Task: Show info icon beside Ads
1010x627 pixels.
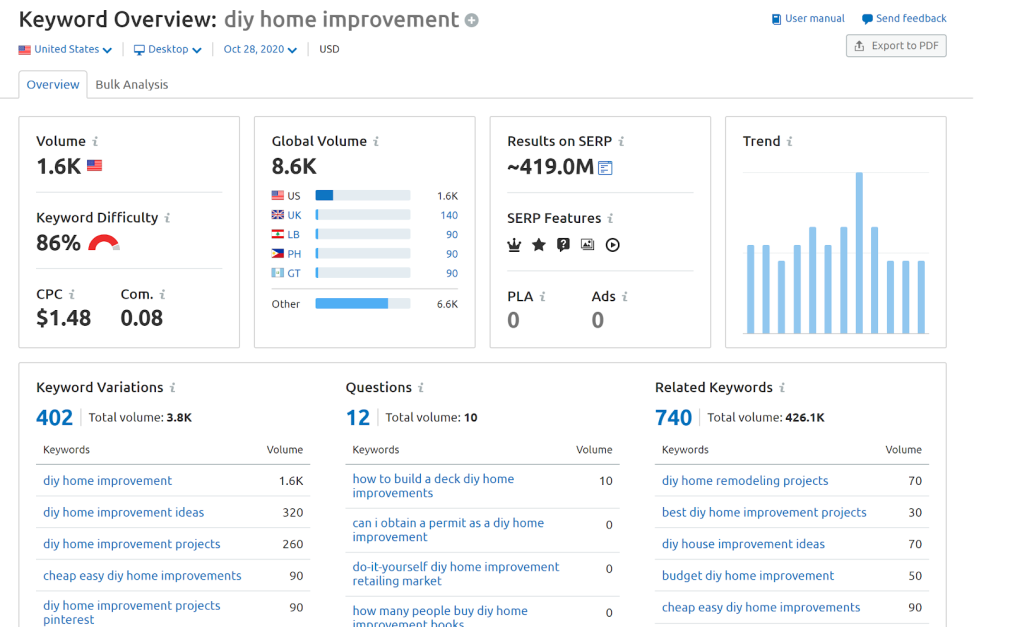Action: [625, 296]
